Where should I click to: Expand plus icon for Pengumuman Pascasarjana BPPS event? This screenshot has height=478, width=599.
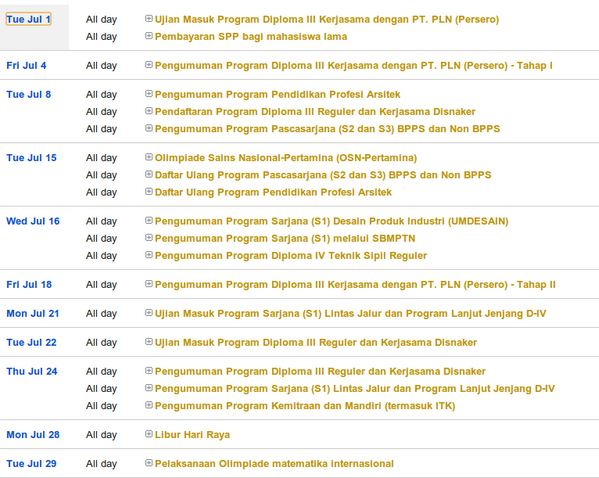point(149,128)
